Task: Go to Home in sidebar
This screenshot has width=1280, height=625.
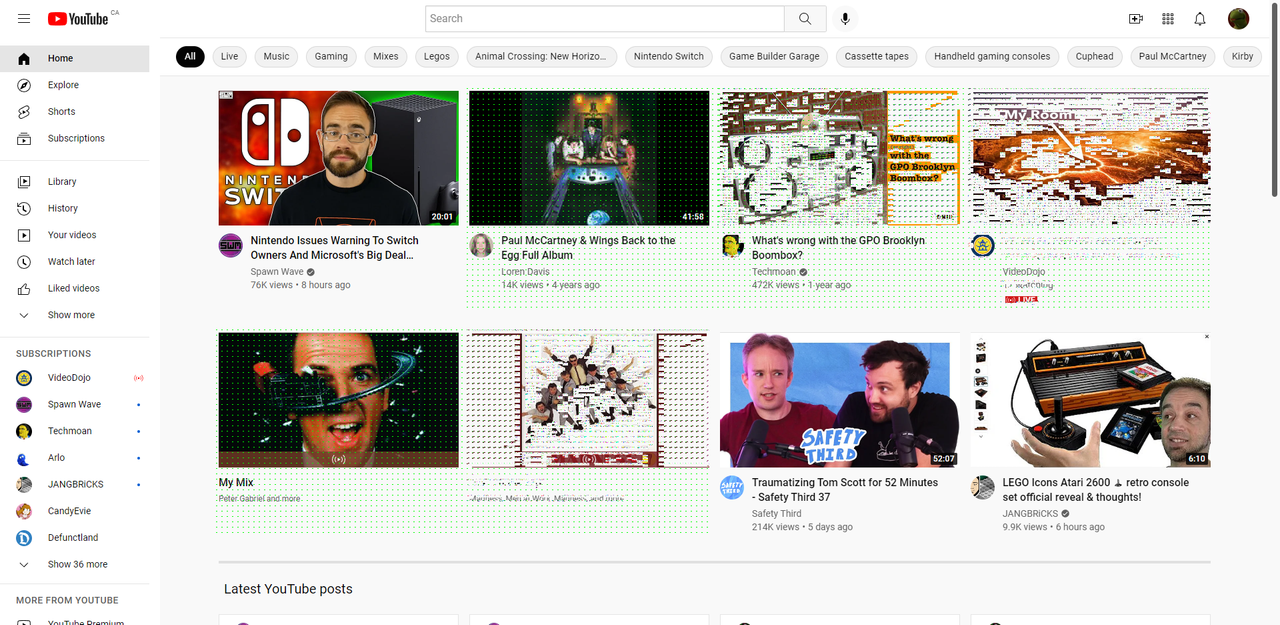Action: pyautogui.click(x=75, y=58)
